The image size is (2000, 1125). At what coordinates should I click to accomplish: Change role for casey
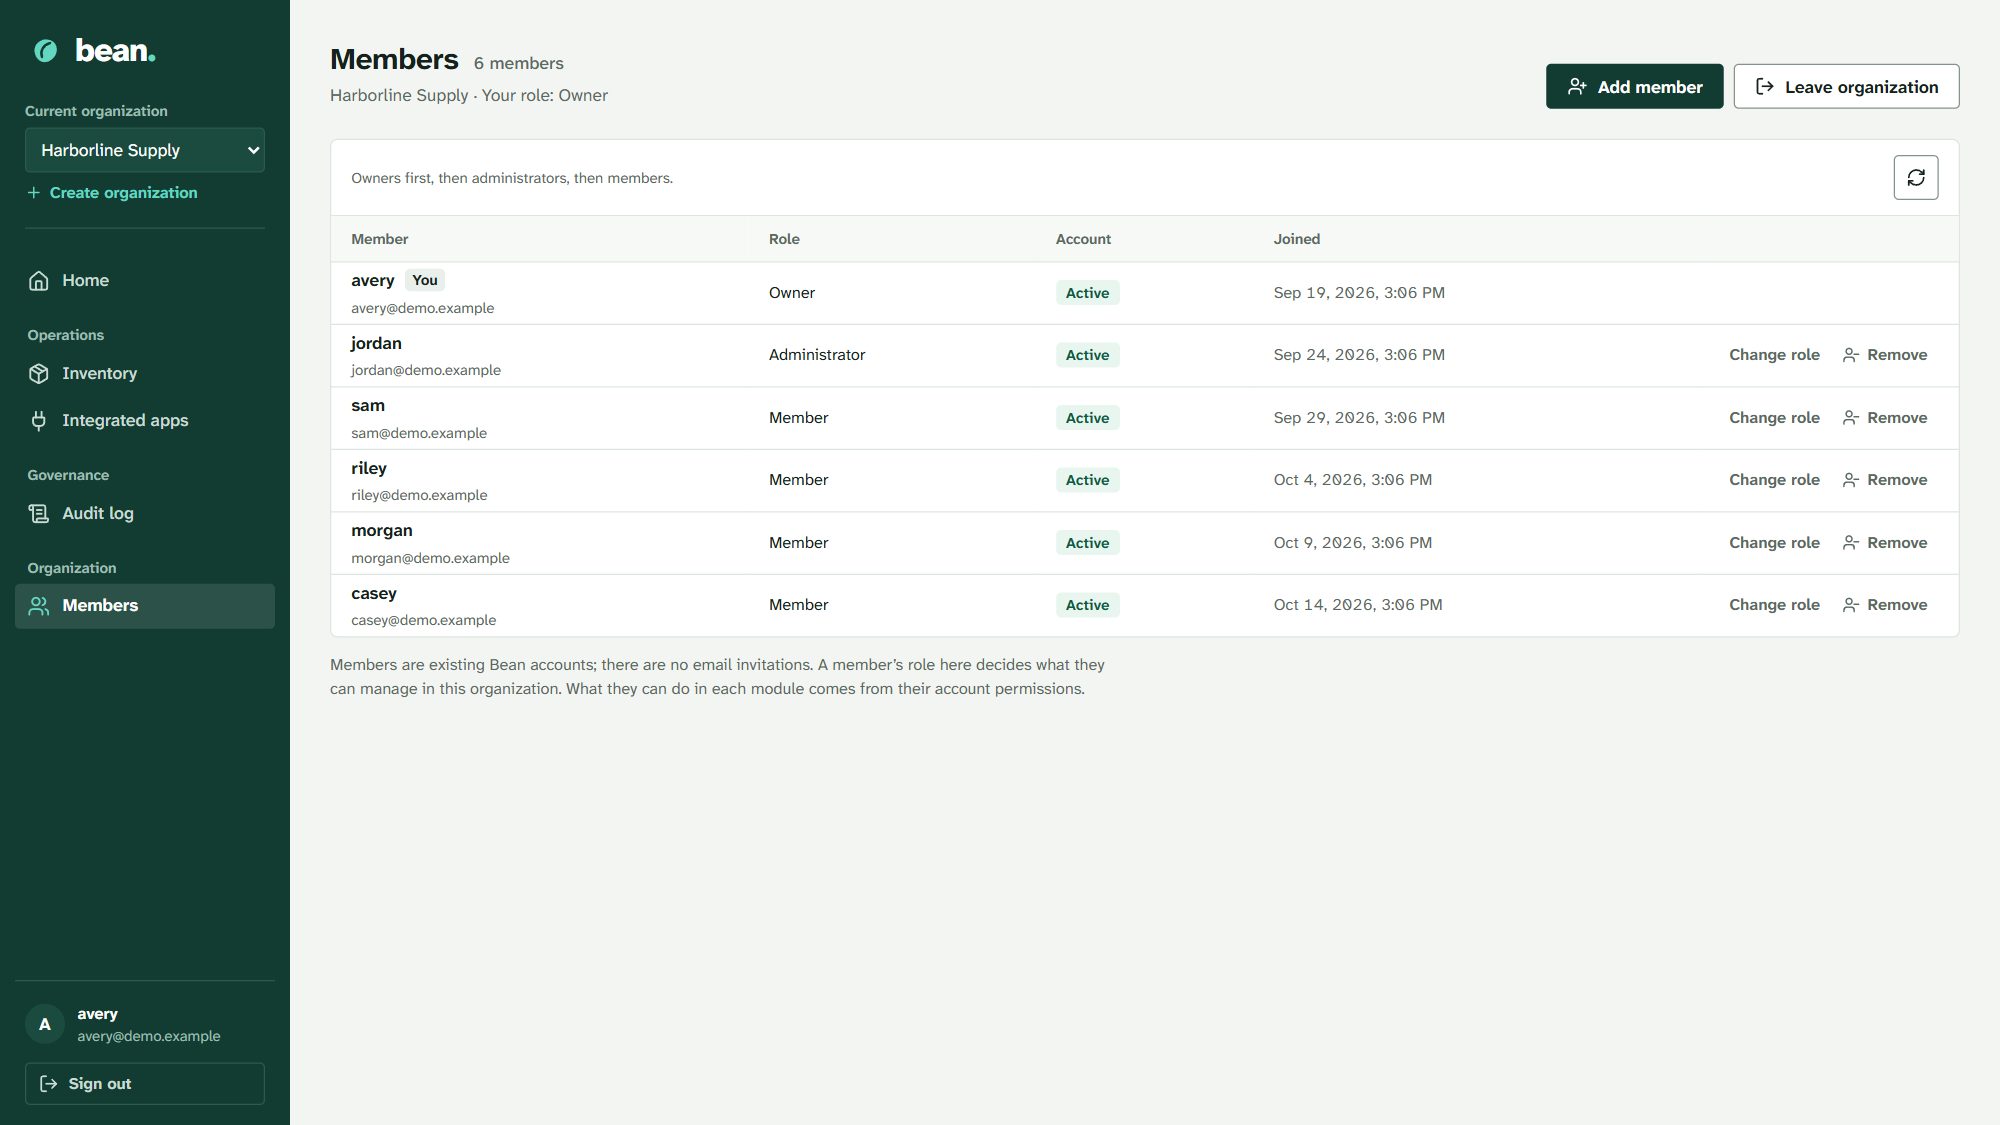[x=1774, y=605]
